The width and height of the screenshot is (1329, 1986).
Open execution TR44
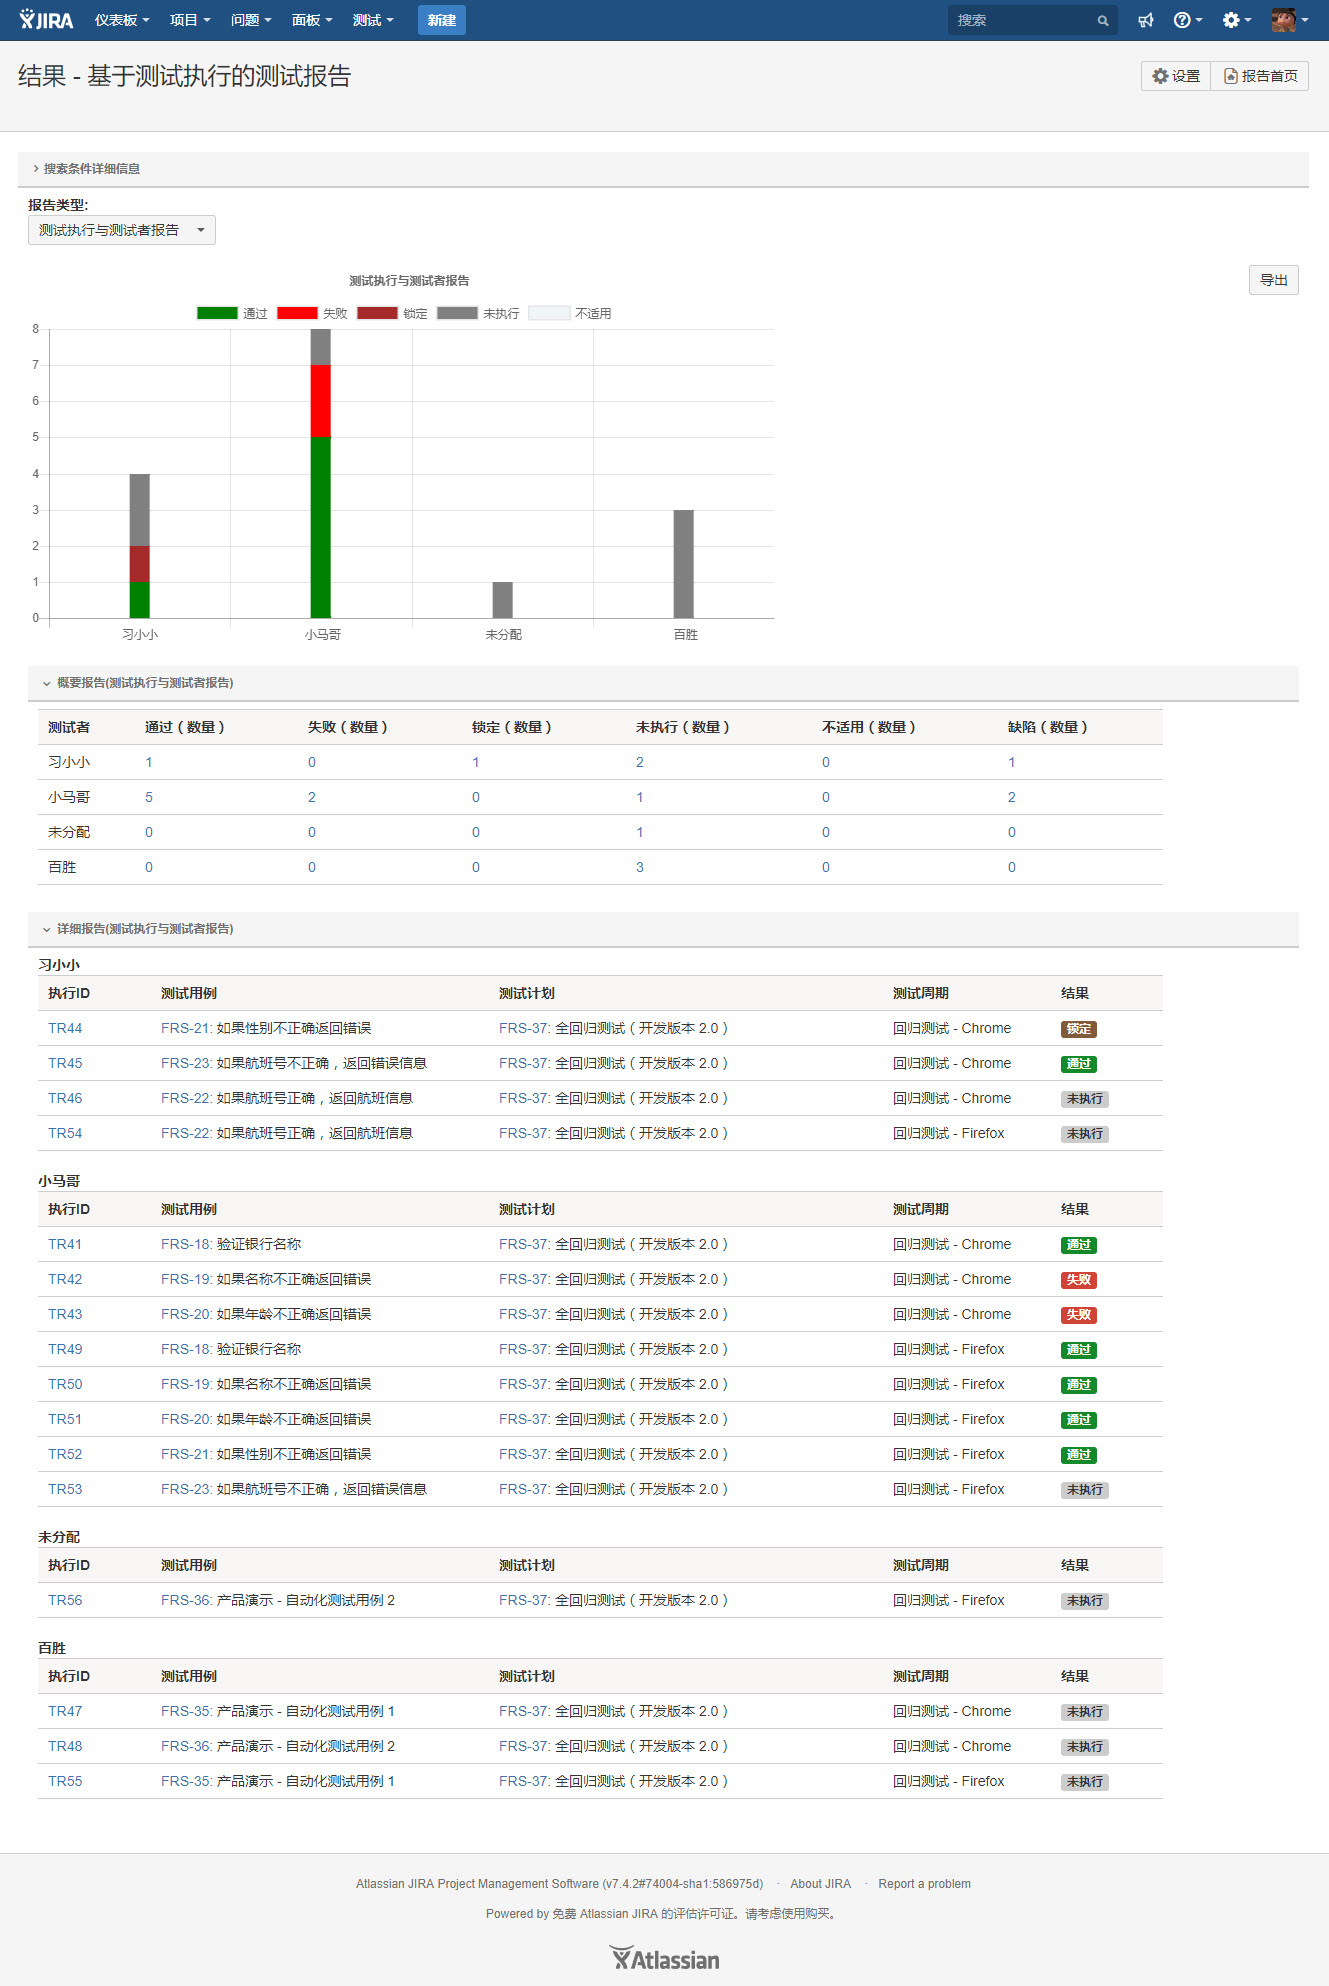click(65, 1028)
